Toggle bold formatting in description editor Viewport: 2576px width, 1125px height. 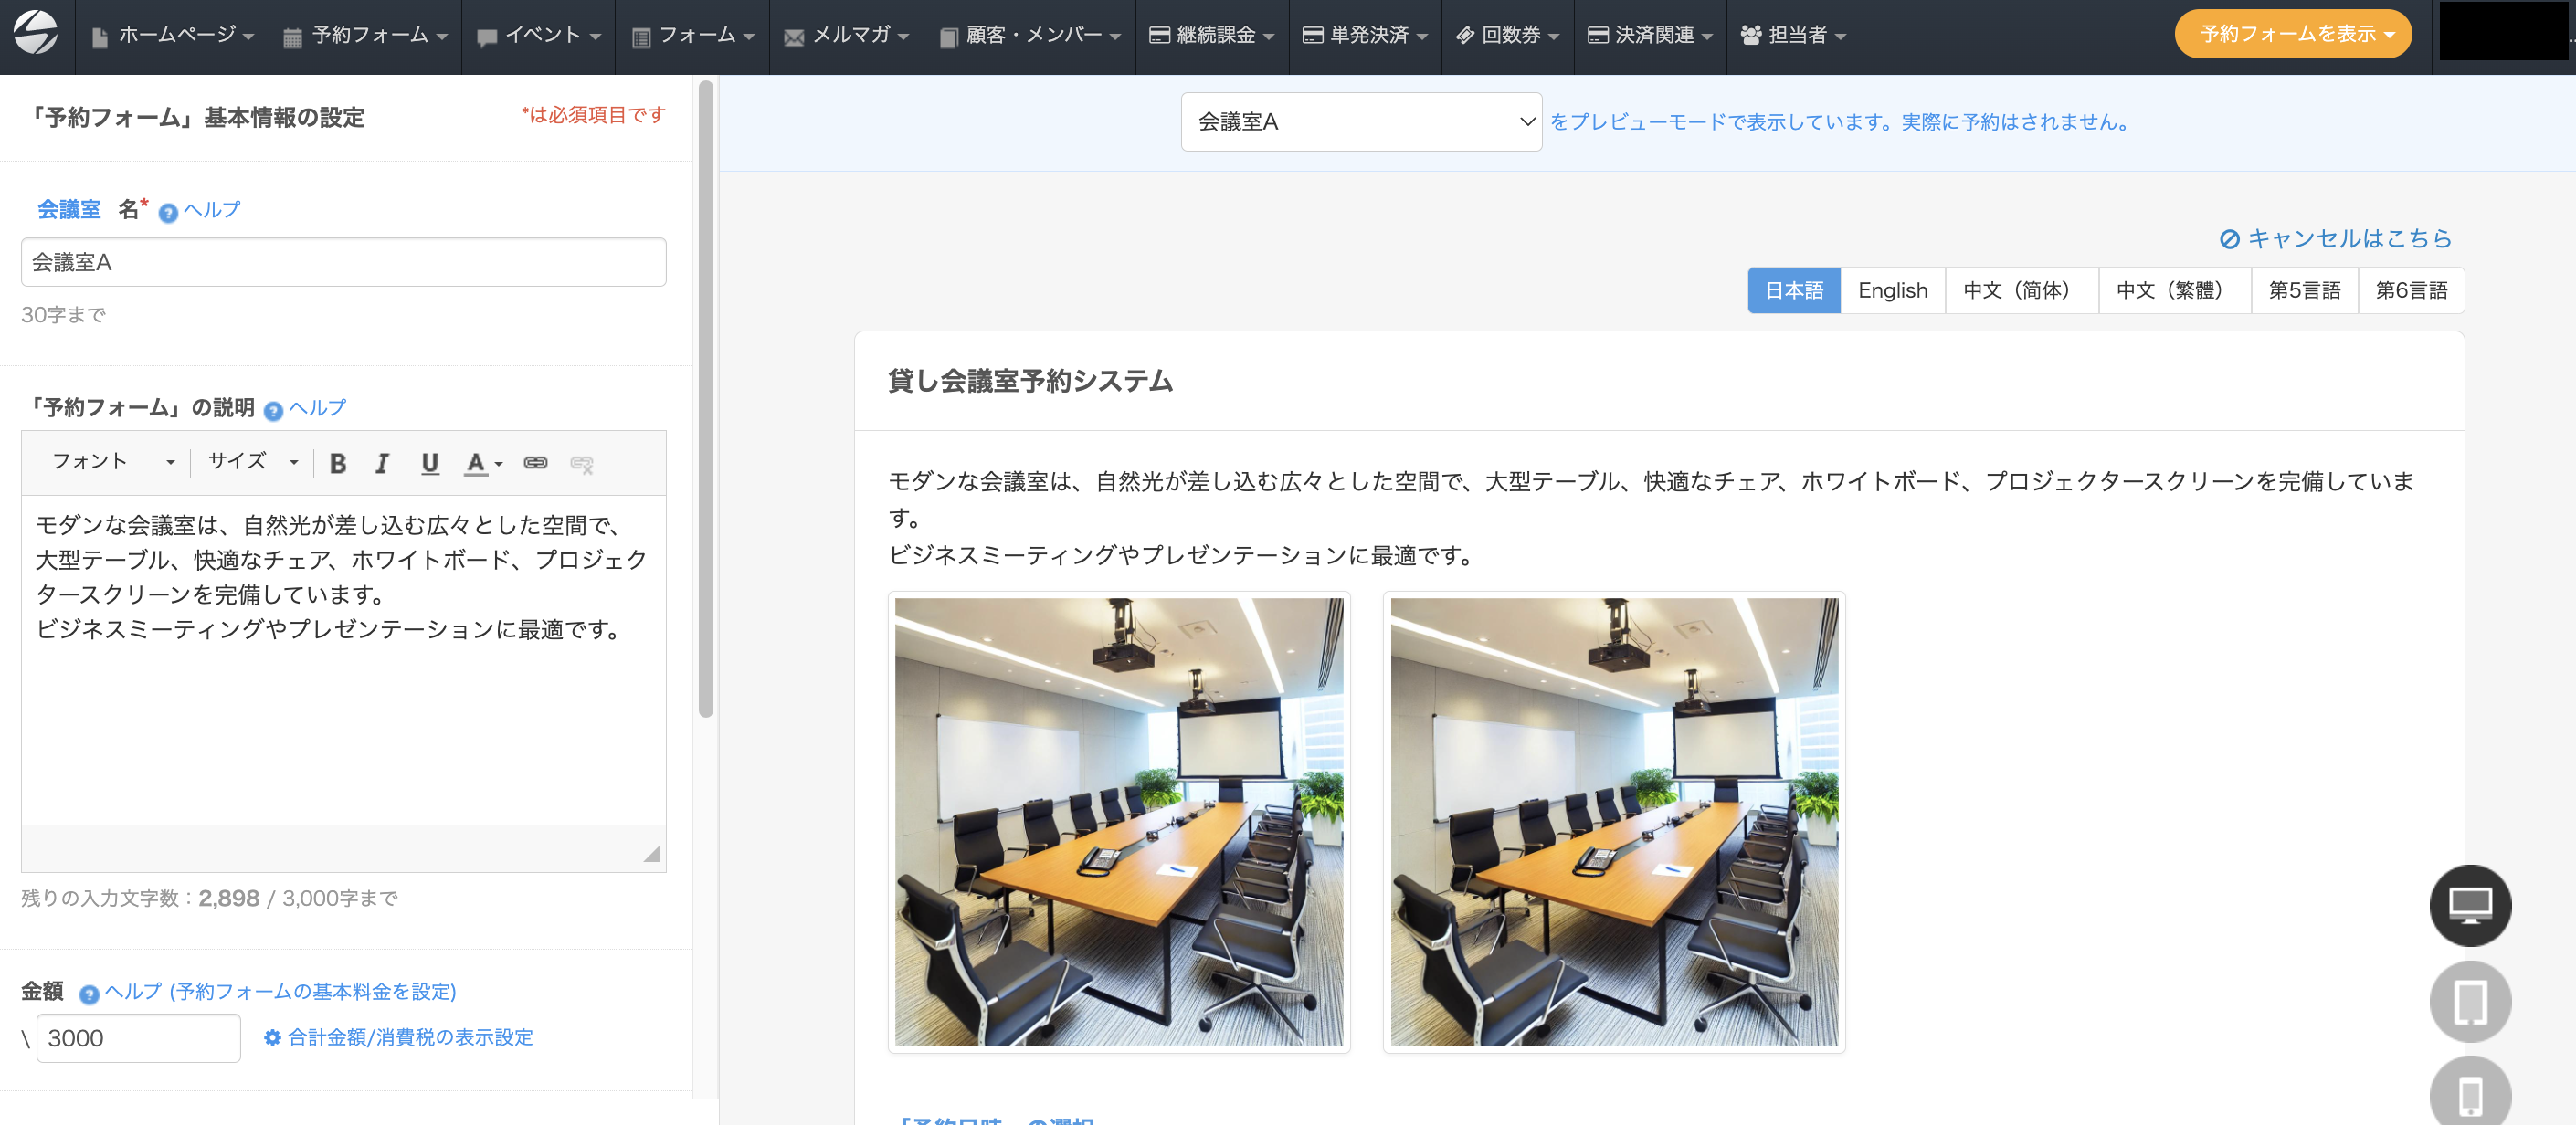(338, 463)
